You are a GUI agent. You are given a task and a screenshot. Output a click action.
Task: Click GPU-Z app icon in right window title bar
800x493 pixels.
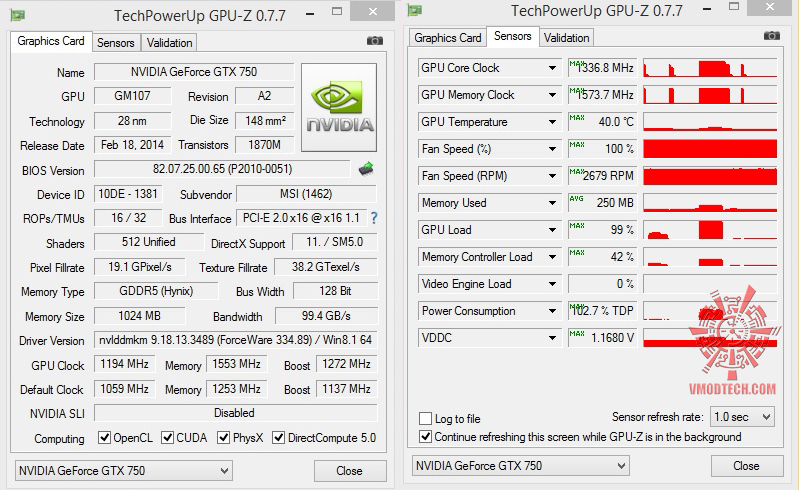point(415,10)
